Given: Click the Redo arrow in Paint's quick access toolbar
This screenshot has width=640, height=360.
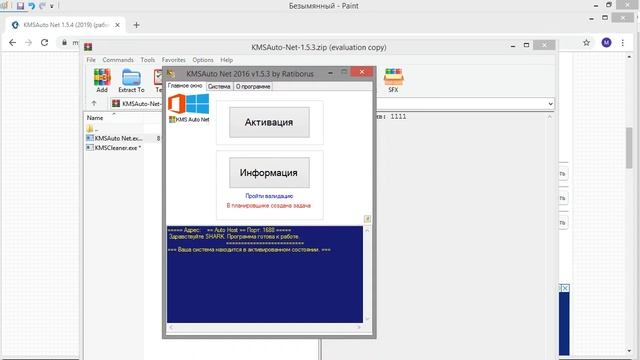Looking at the screenshot, I should (x=42, y=6).
